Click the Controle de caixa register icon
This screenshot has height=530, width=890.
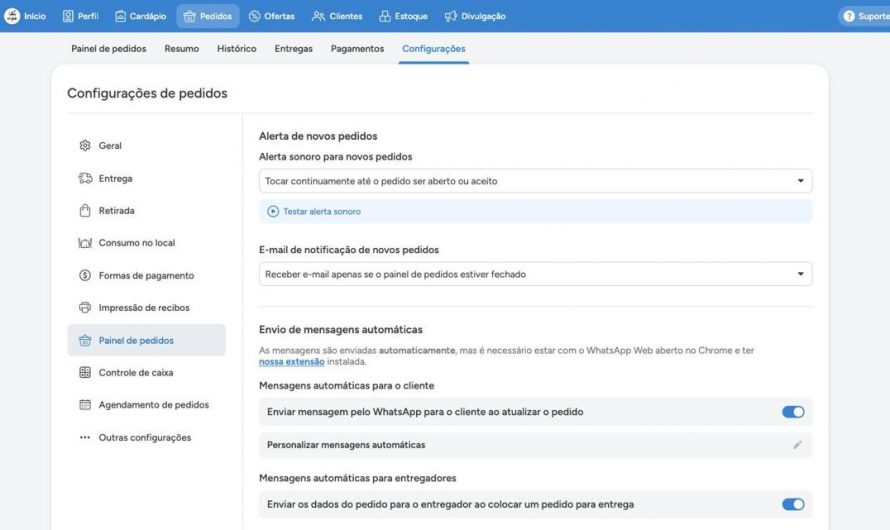point(85,372)
